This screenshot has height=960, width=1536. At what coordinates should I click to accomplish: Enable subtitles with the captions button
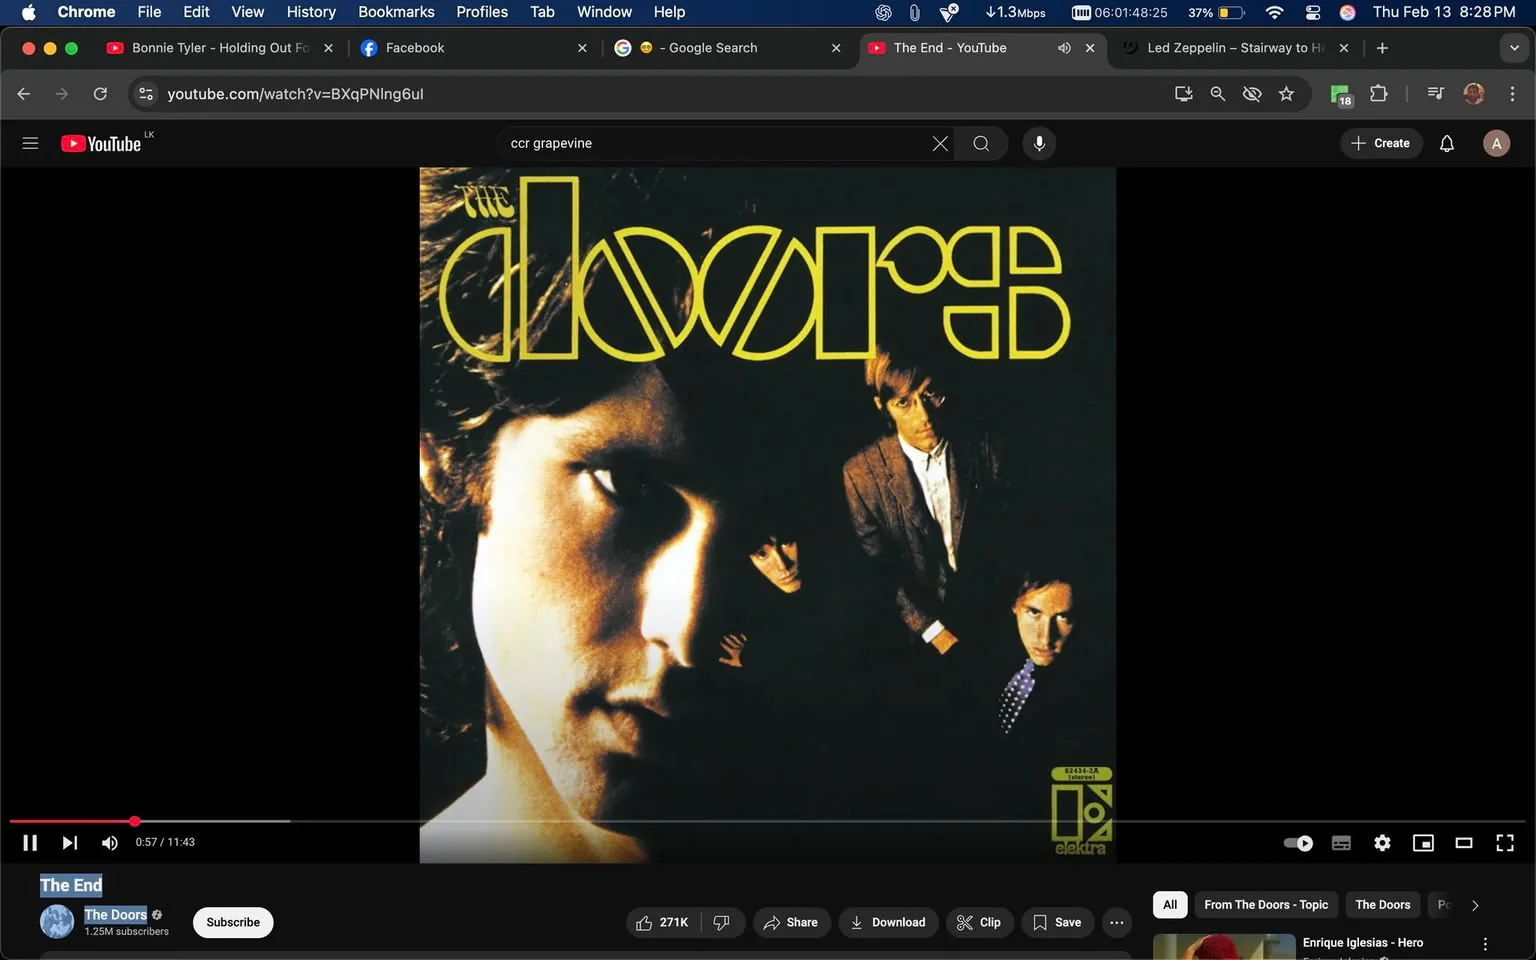pyautogui.click(x=1341, y=843)
